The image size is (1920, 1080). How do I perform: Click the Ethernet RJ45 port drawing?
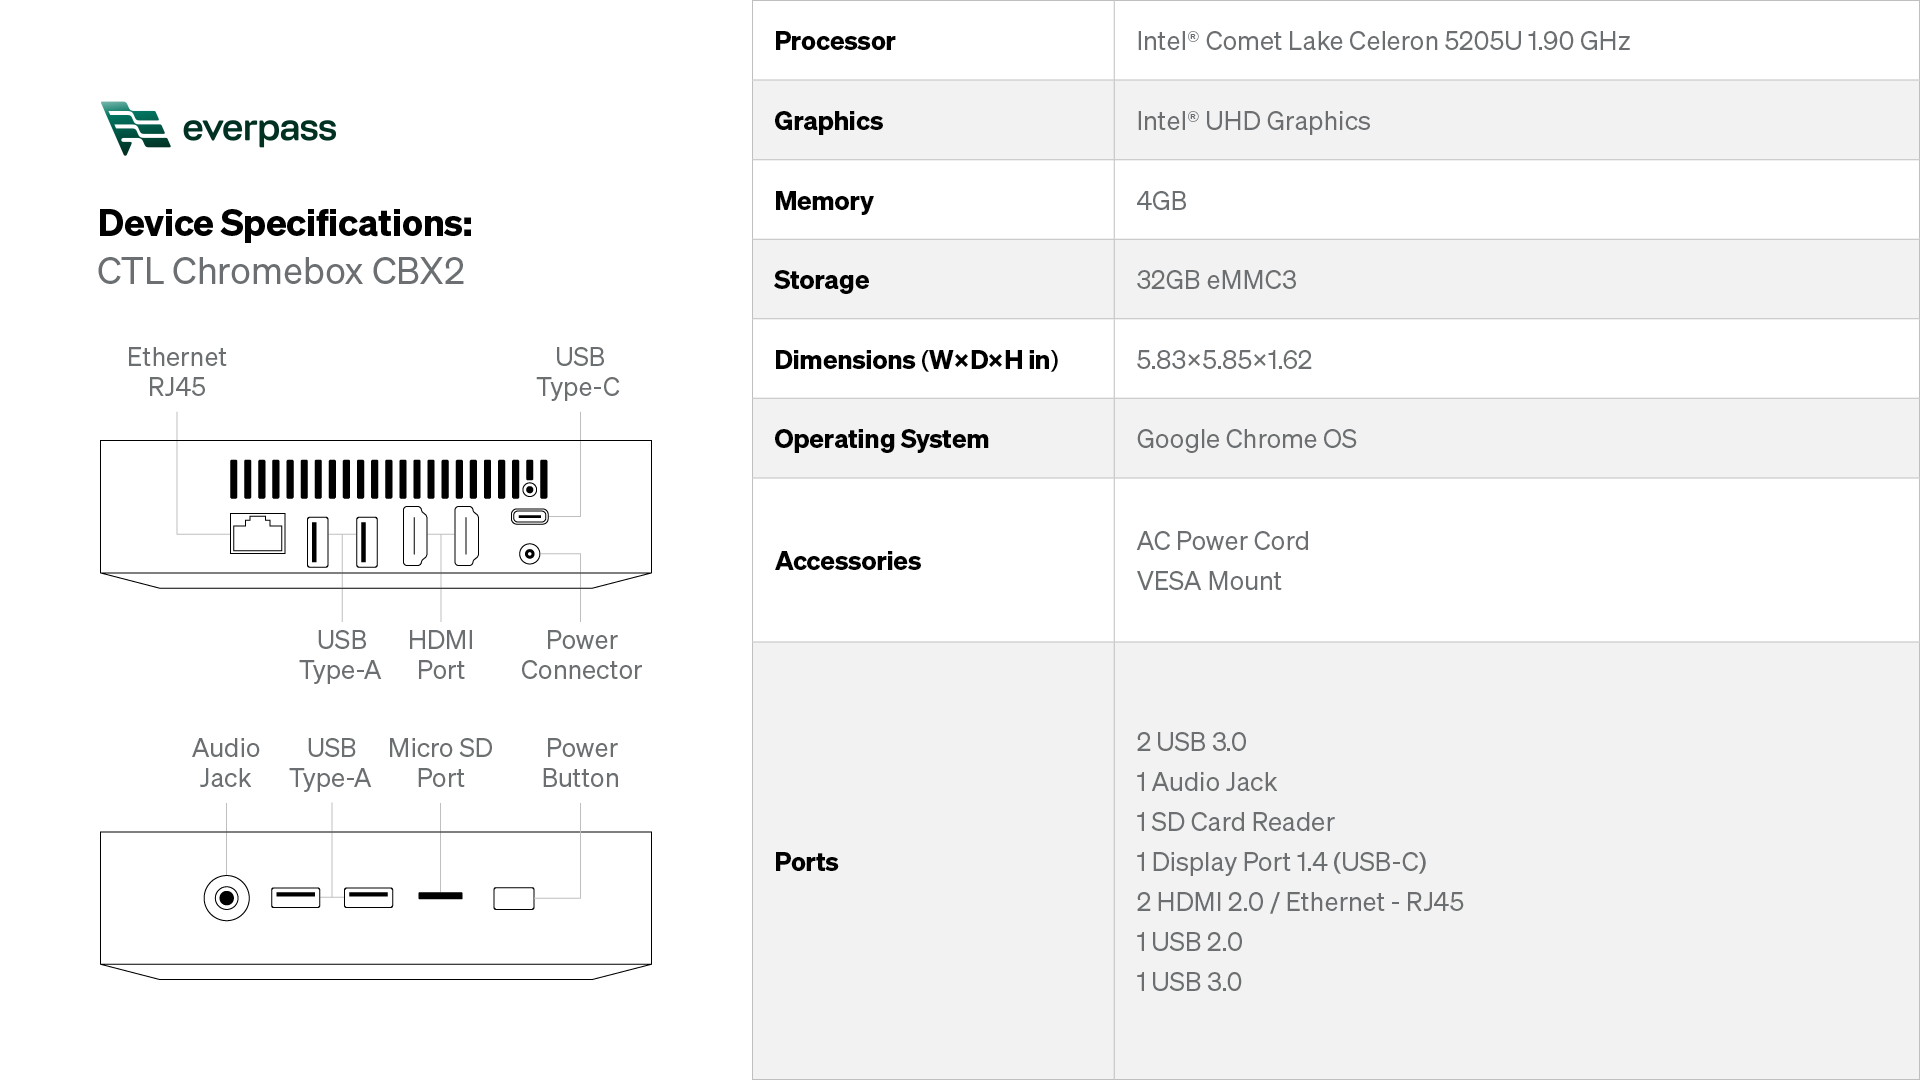pos(257,533)
